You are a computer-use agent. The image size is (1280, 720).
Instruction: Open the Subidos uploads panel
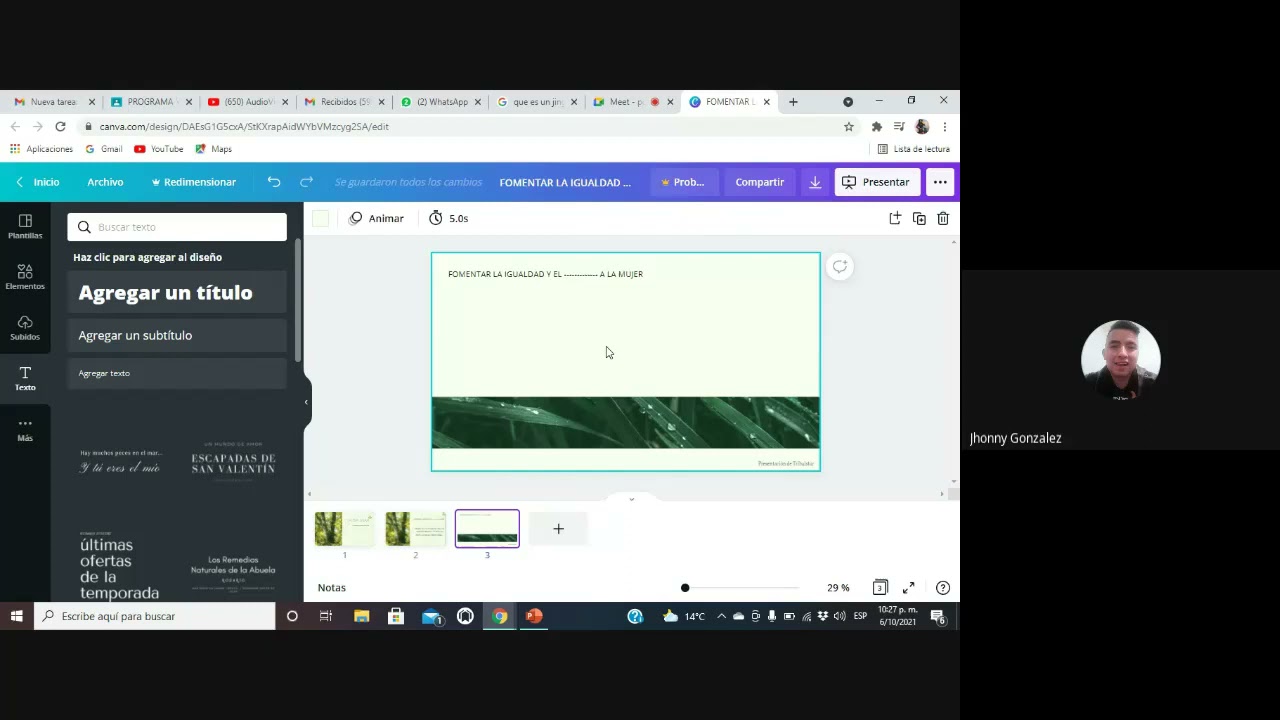click(25, 327)
